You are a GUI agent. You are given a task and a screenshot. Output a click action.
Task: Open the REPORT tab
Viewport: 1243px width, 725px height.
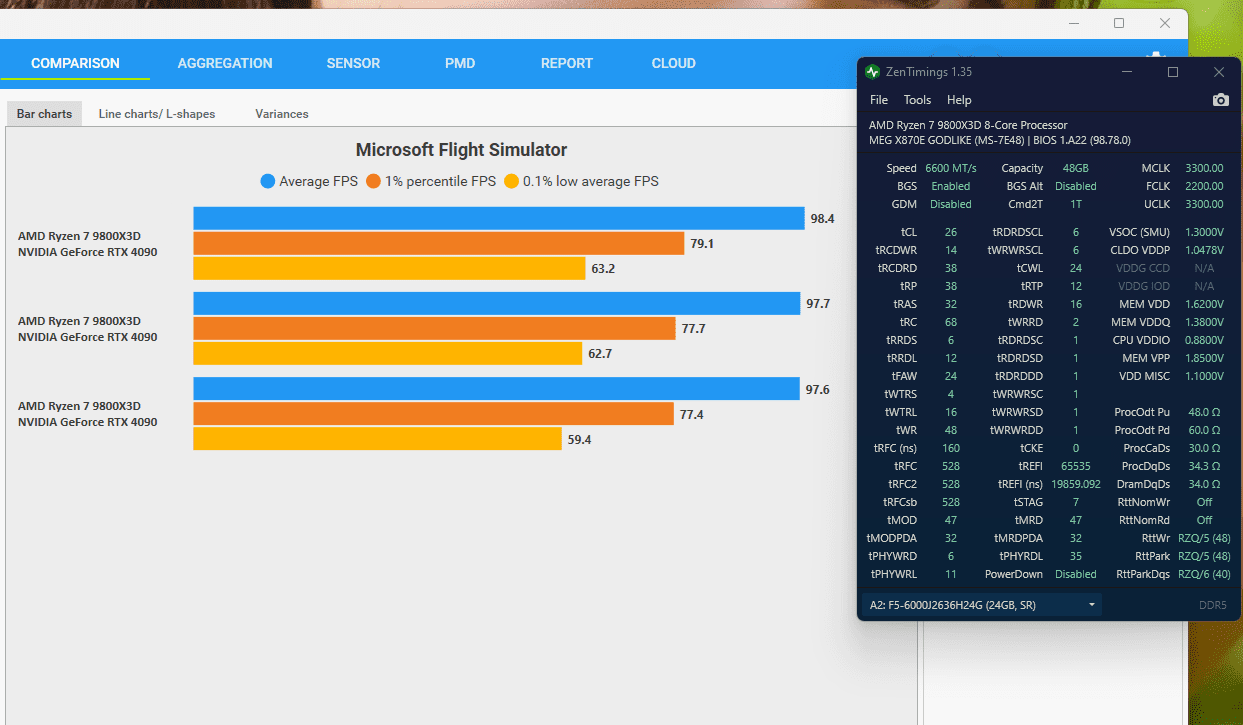point(567,63)
